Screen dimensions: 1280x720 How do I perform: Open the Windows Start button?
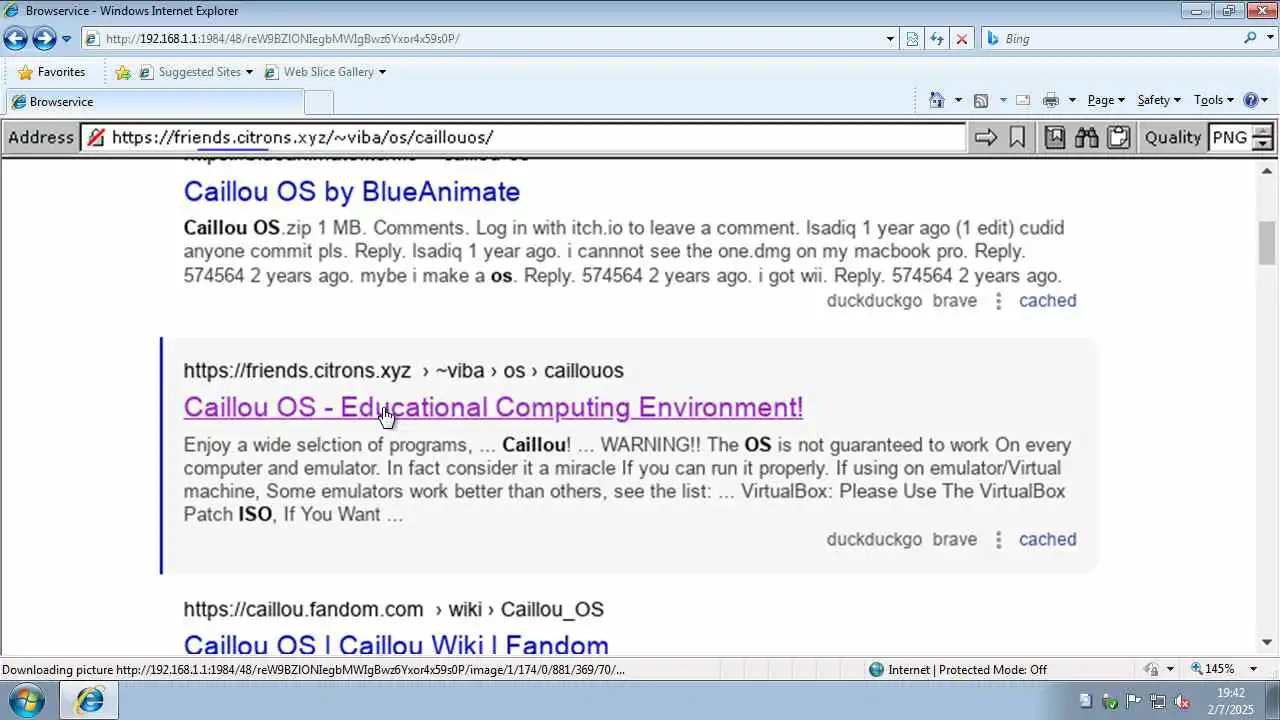(x=24, y=700)
